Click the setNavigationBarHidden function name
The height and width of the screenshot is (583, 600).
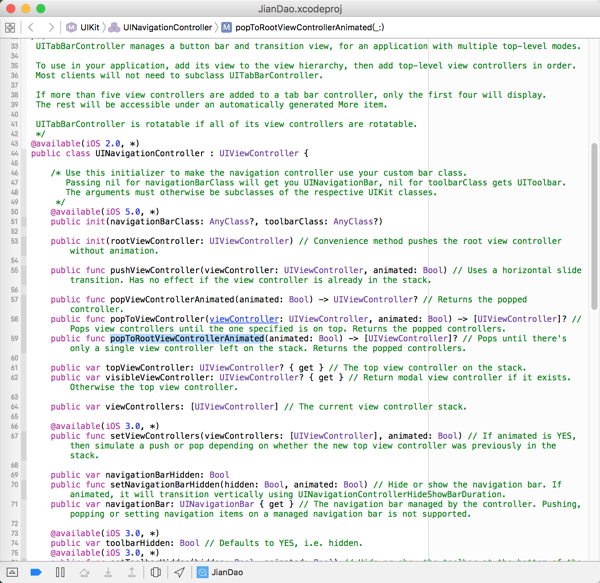167,484
